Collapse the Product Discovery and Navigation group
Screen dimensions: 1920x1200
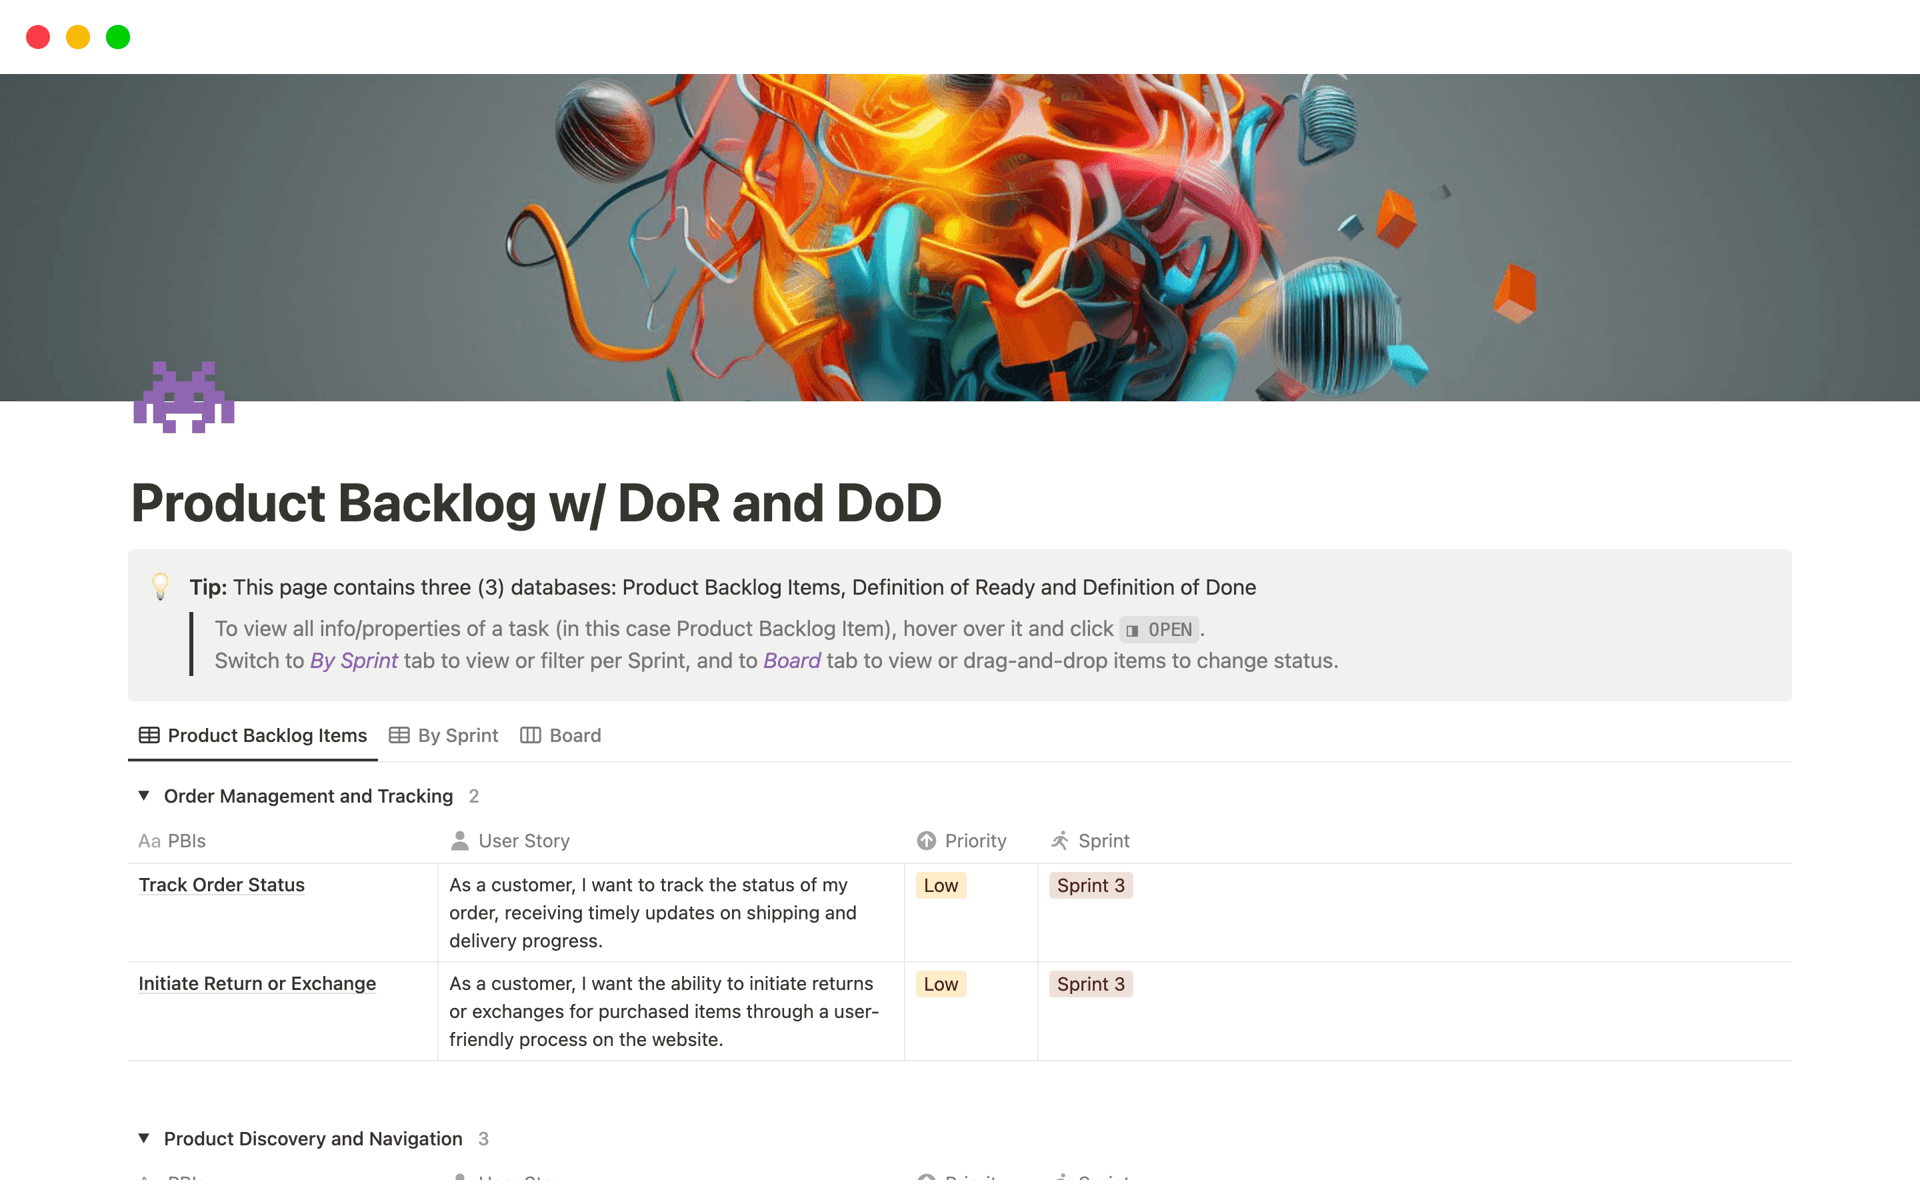point(144,1139)
